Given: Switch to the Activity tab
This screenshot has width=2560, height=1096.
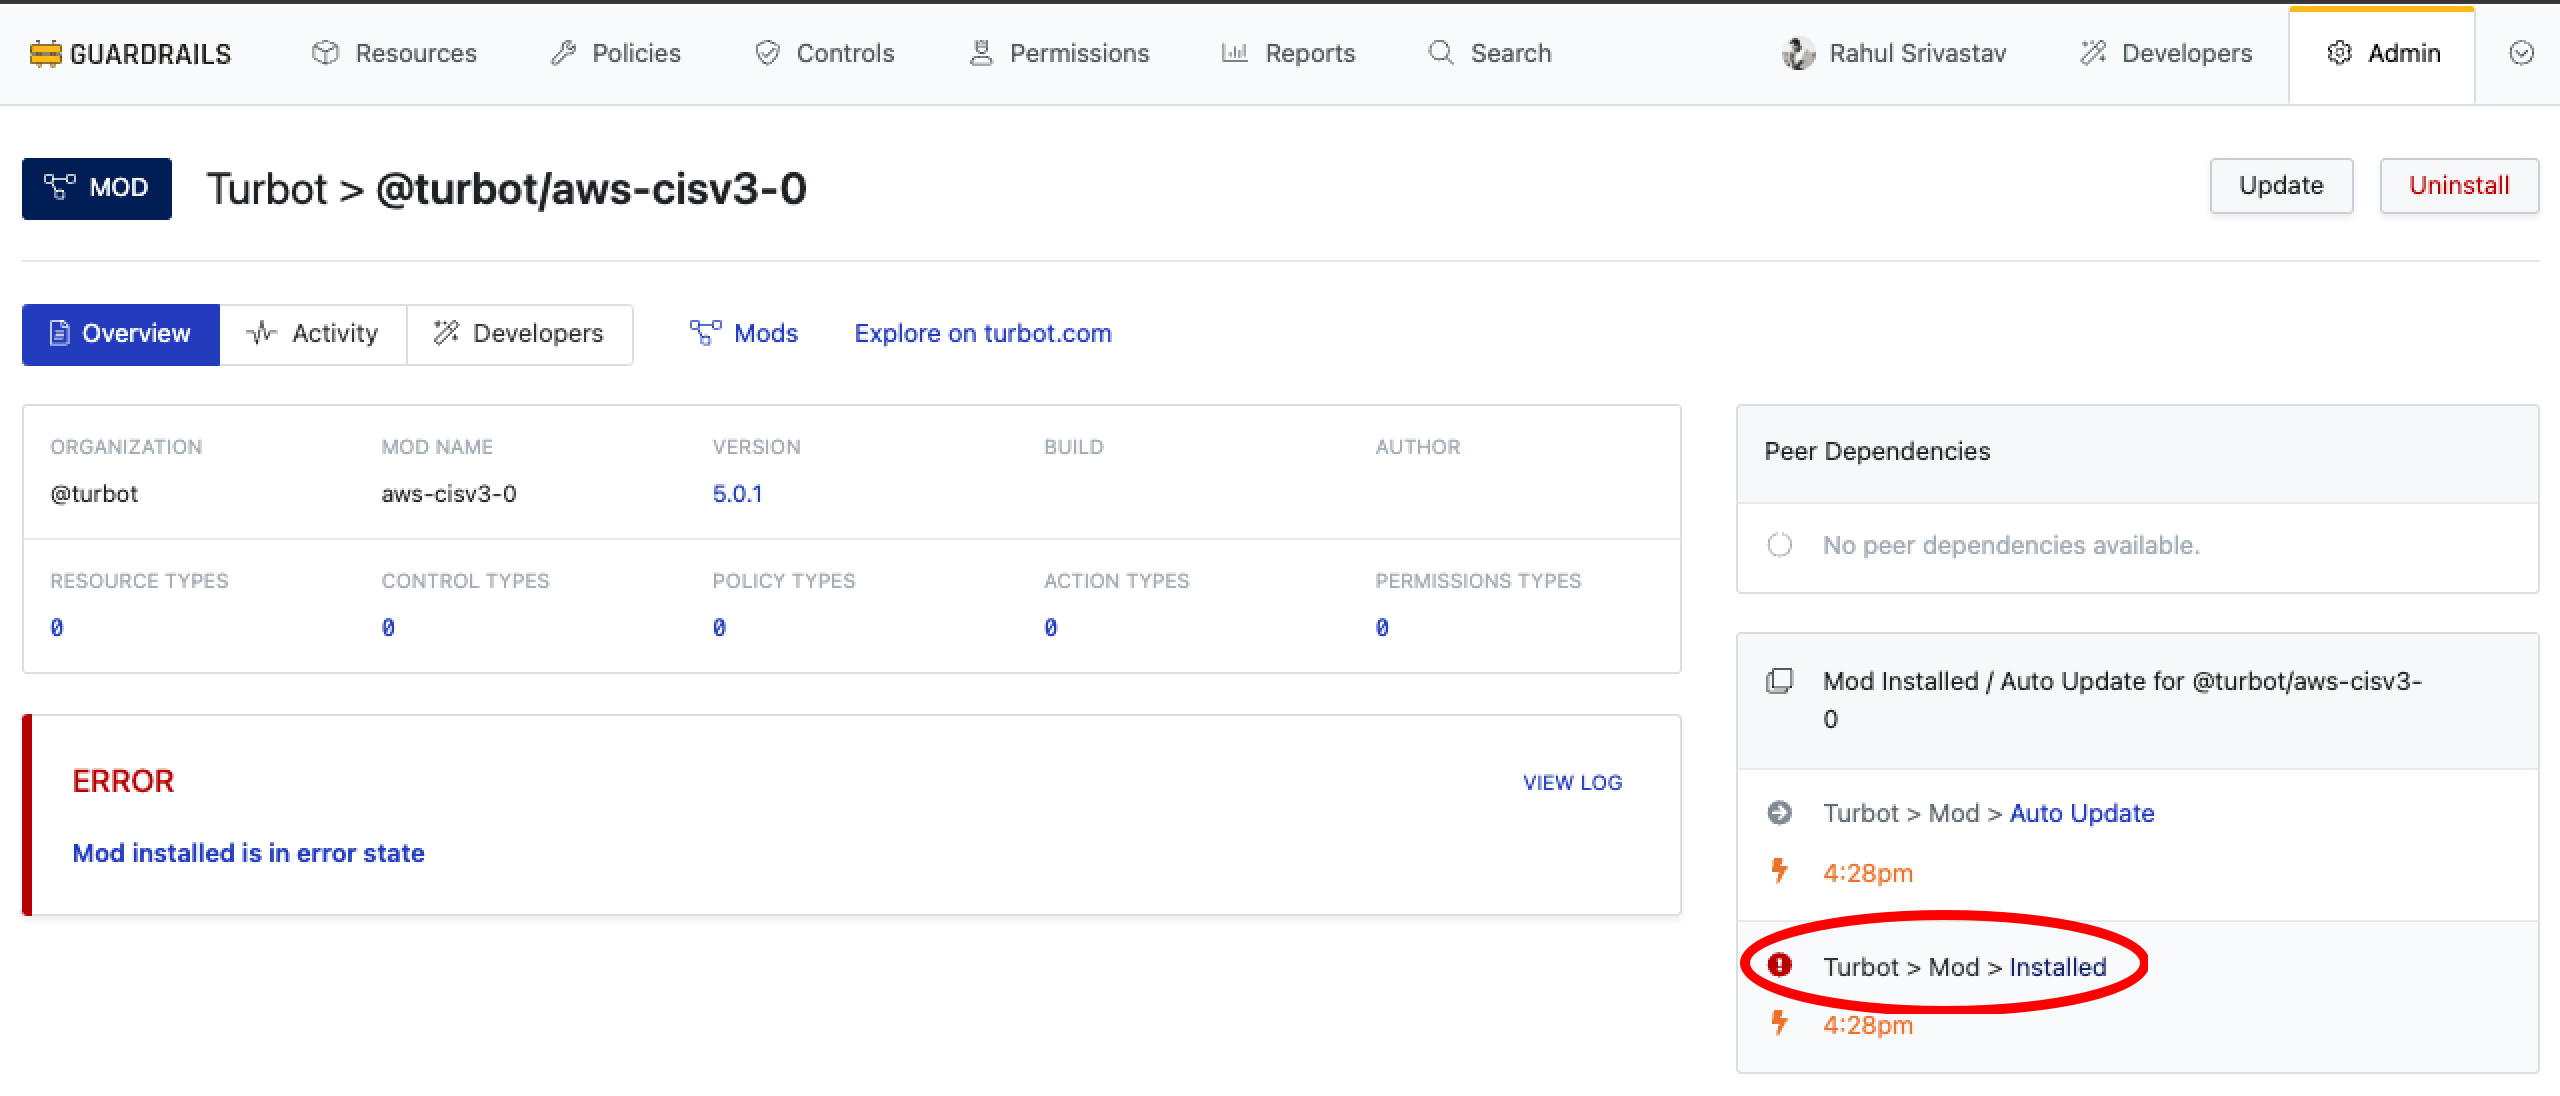Looking at the screenshot, I should 313,334.
